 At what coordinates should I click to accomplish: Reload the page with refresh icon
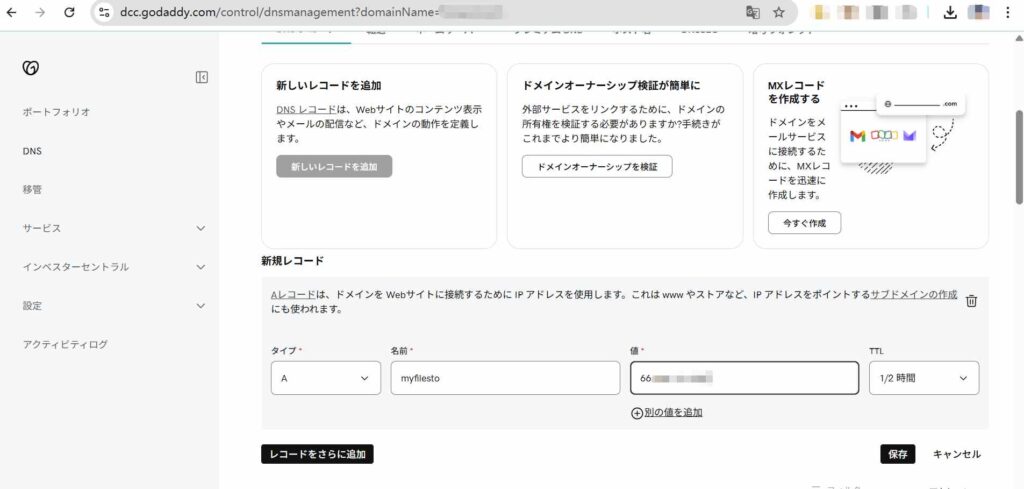coord(70,12)
